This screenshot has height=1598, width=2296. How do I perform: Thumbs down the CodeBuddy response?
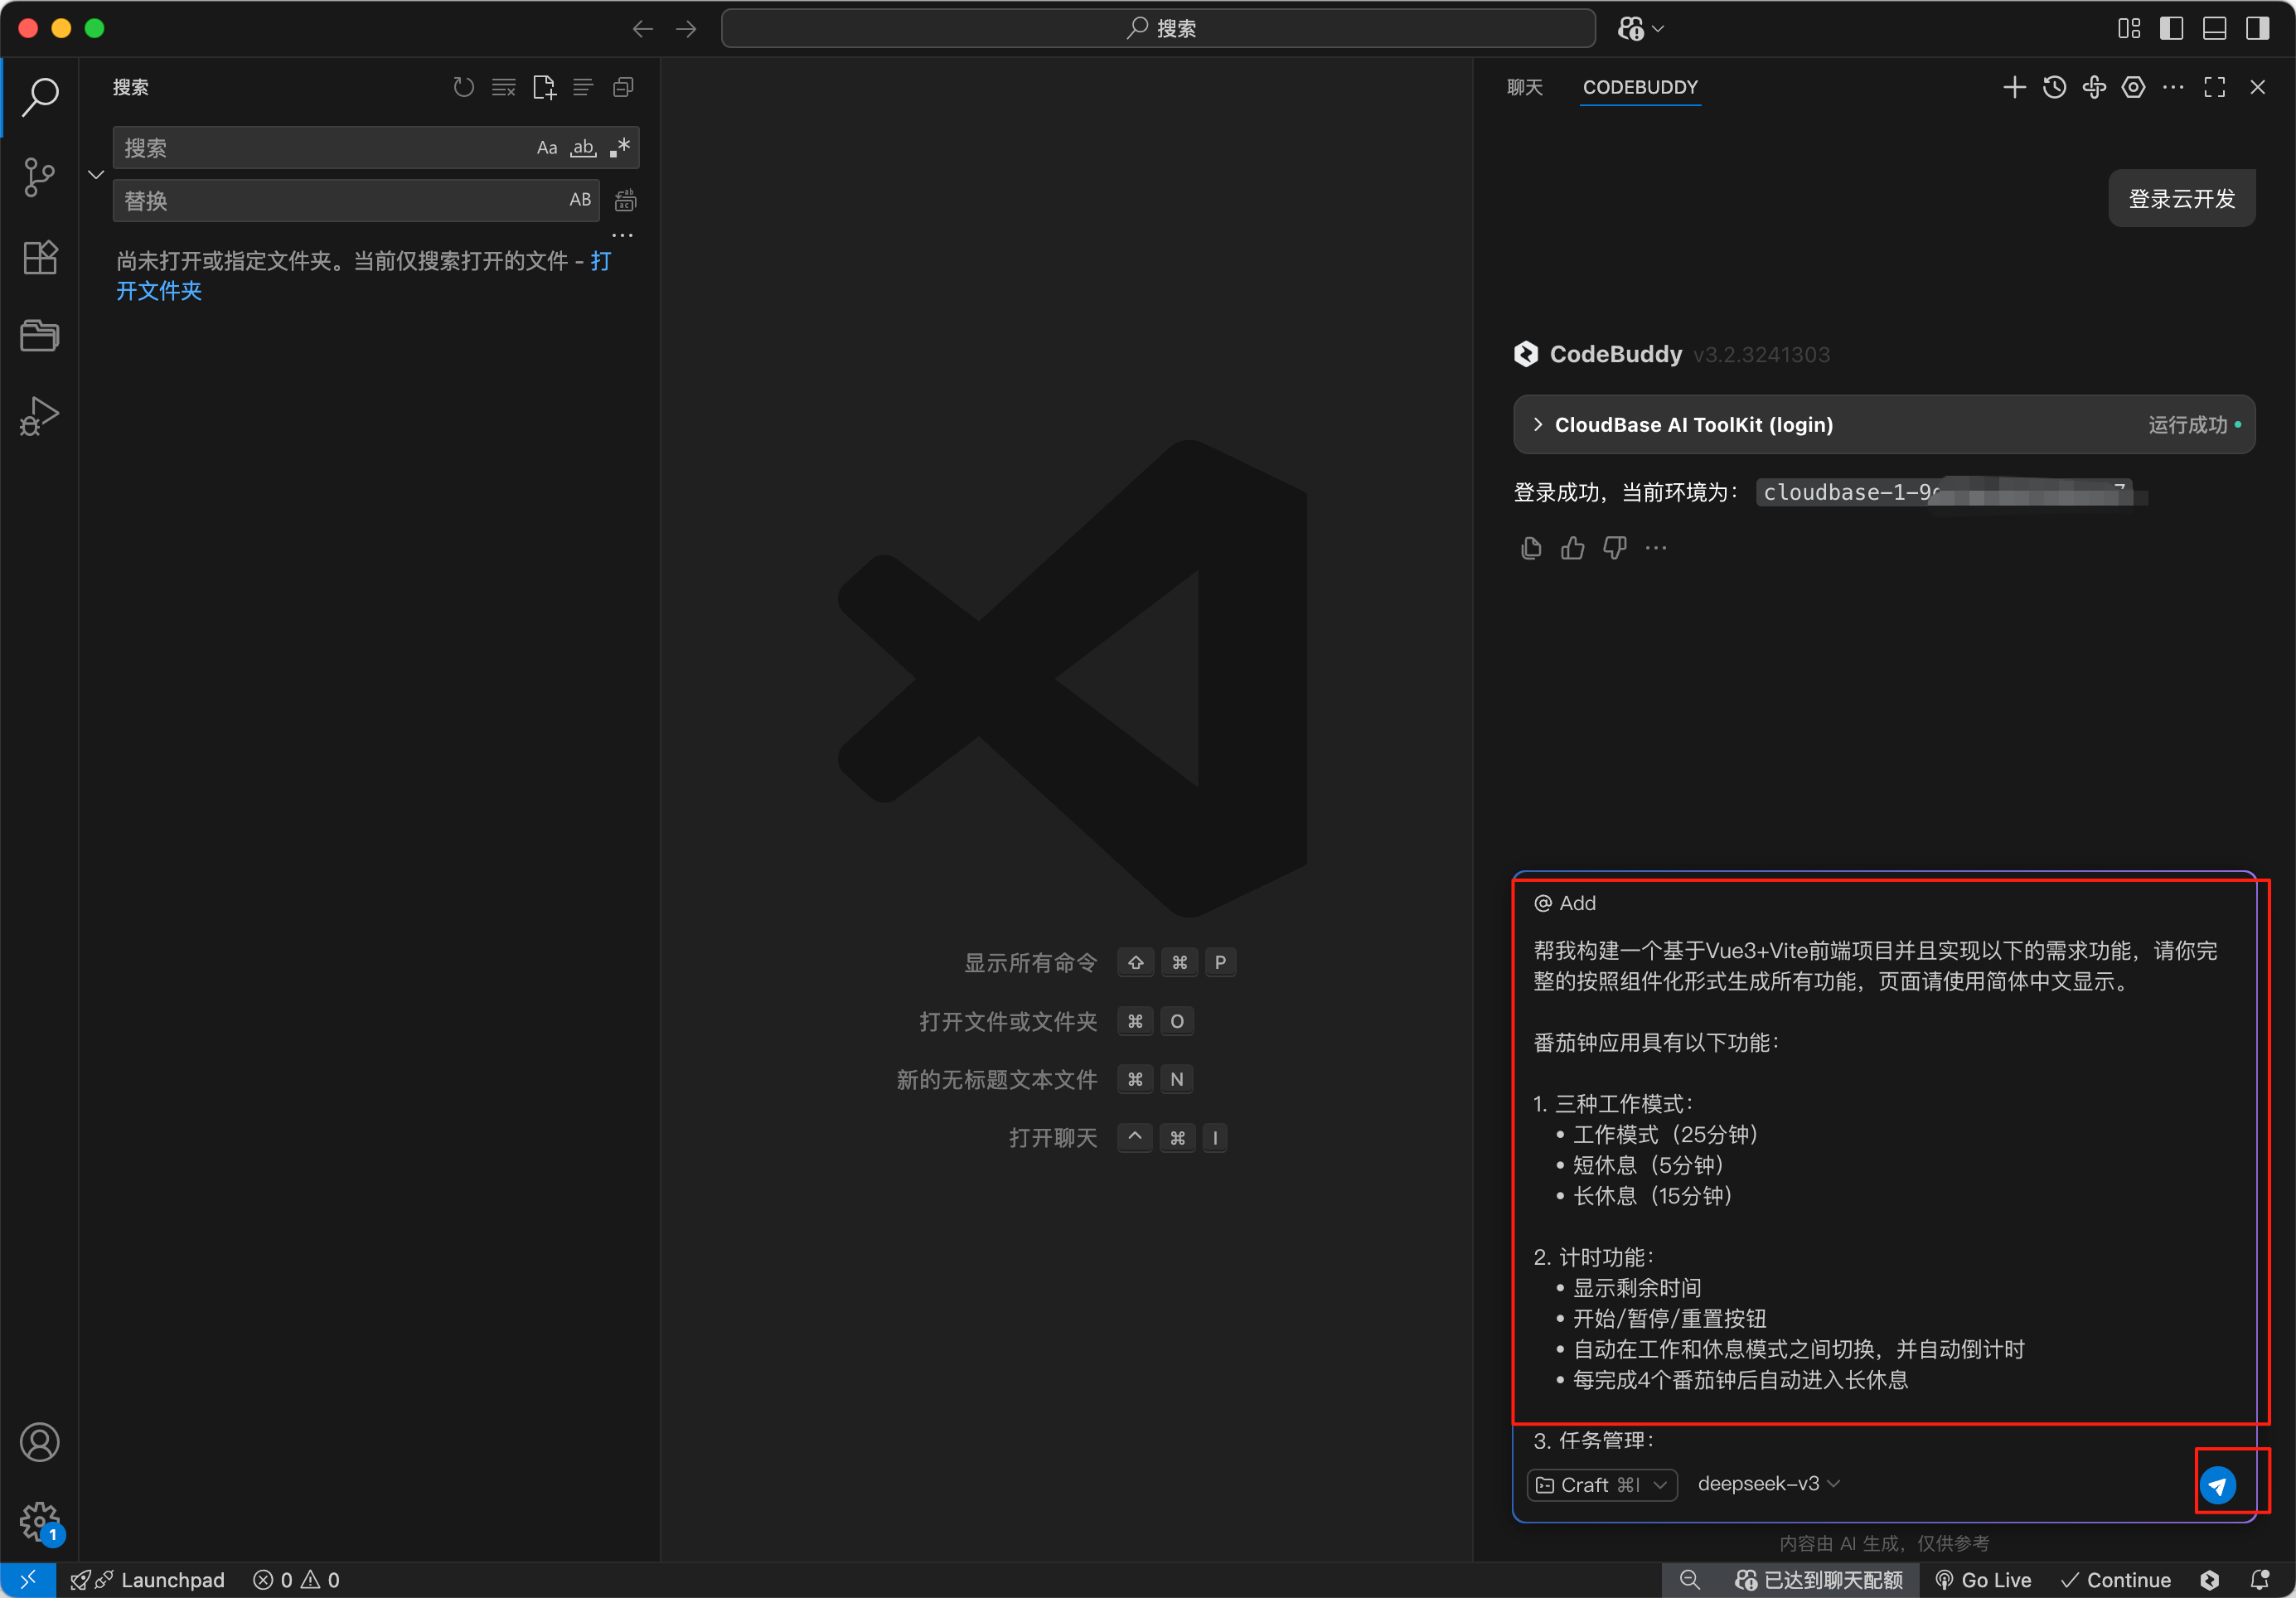pos(1614,549)
